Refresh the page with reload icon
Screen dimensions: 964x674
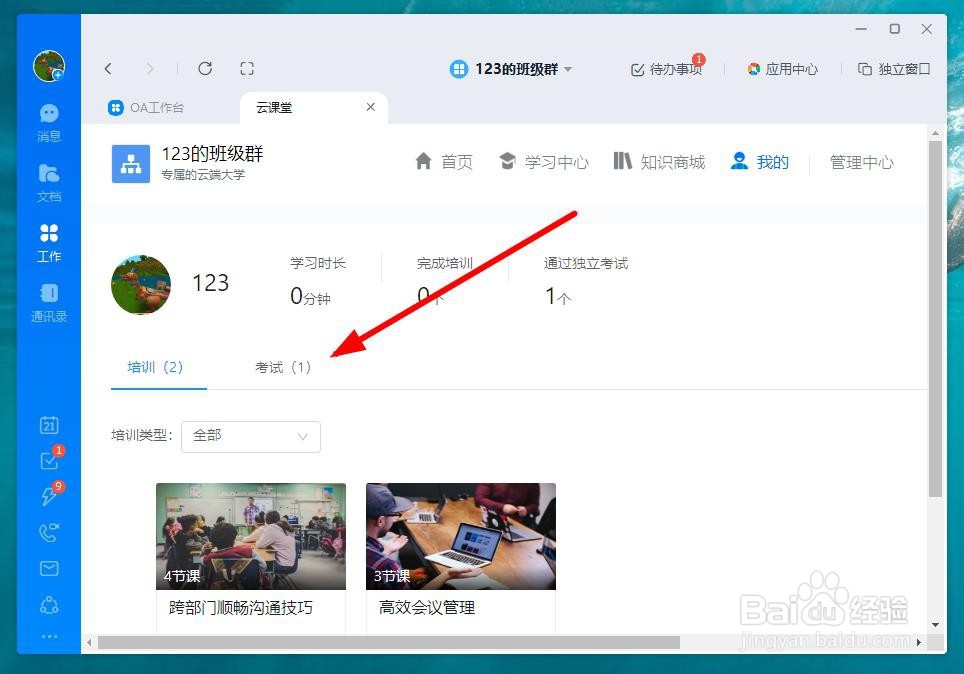coord(205,68)
